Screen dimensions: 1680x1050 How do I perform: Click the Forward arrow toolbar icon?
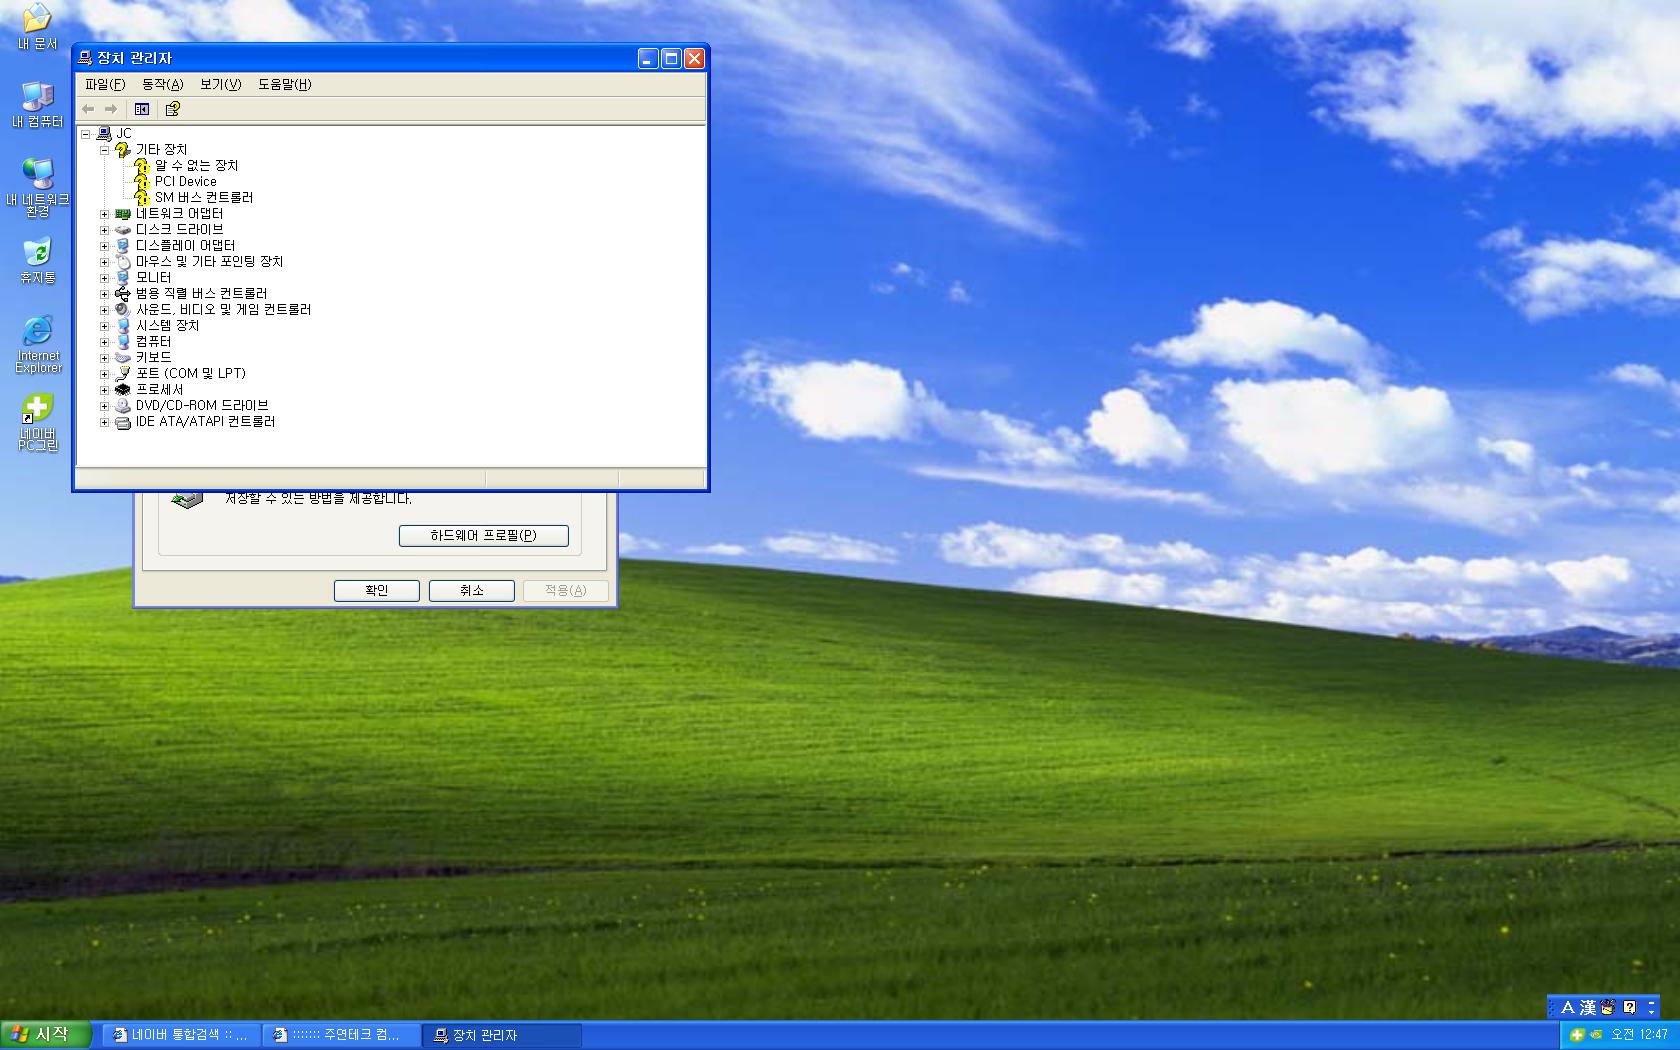[x=111, y=109]
